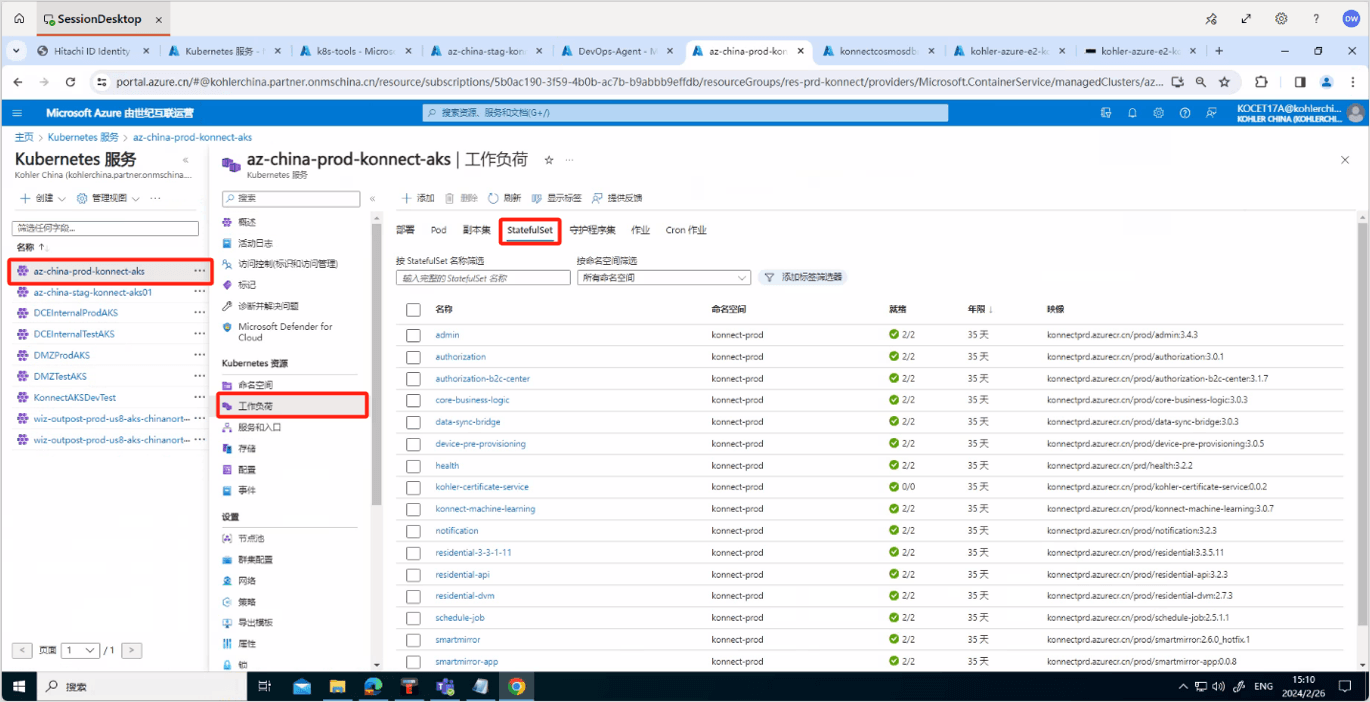Tick the checkbox beside health StatefulSet

pos(414,465)
